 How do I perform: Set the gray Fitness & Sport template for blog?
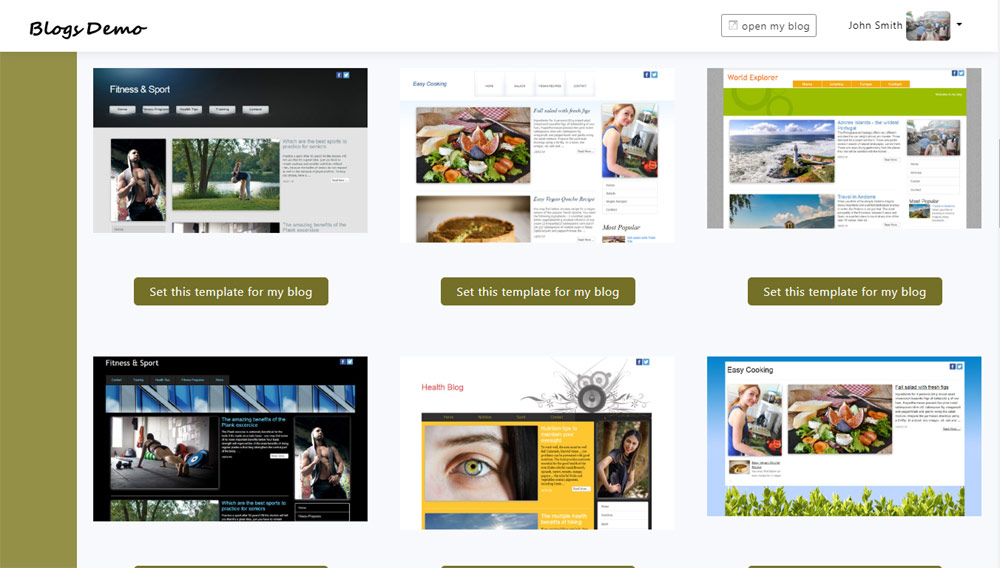coord(230,292)
